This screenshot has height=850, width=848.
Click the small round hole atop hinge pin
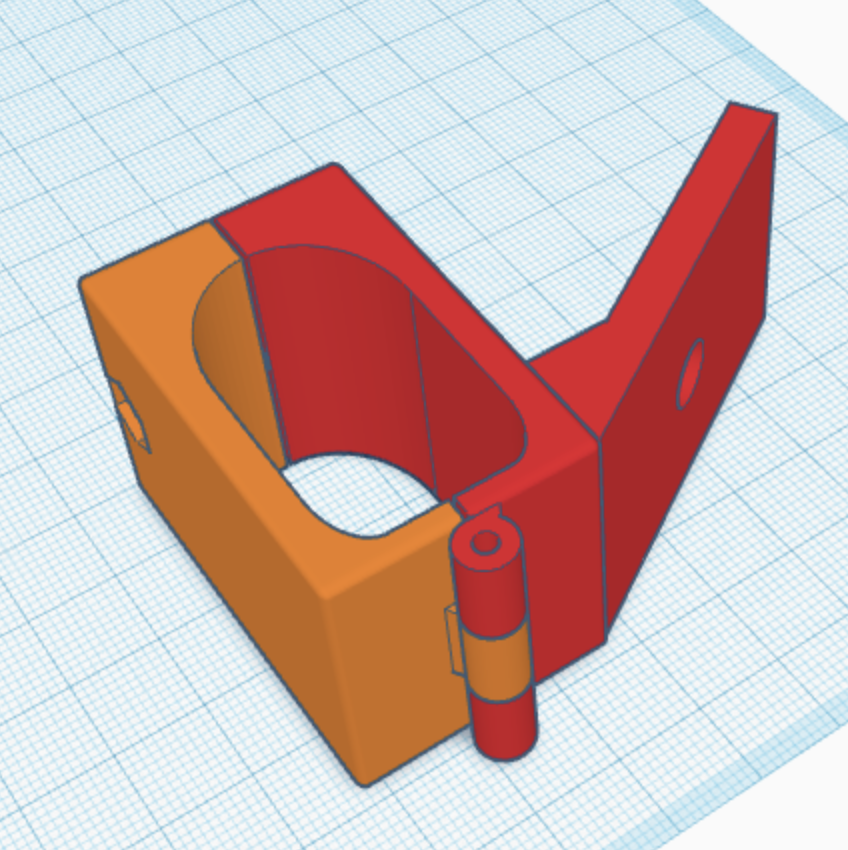click(485, 542)
